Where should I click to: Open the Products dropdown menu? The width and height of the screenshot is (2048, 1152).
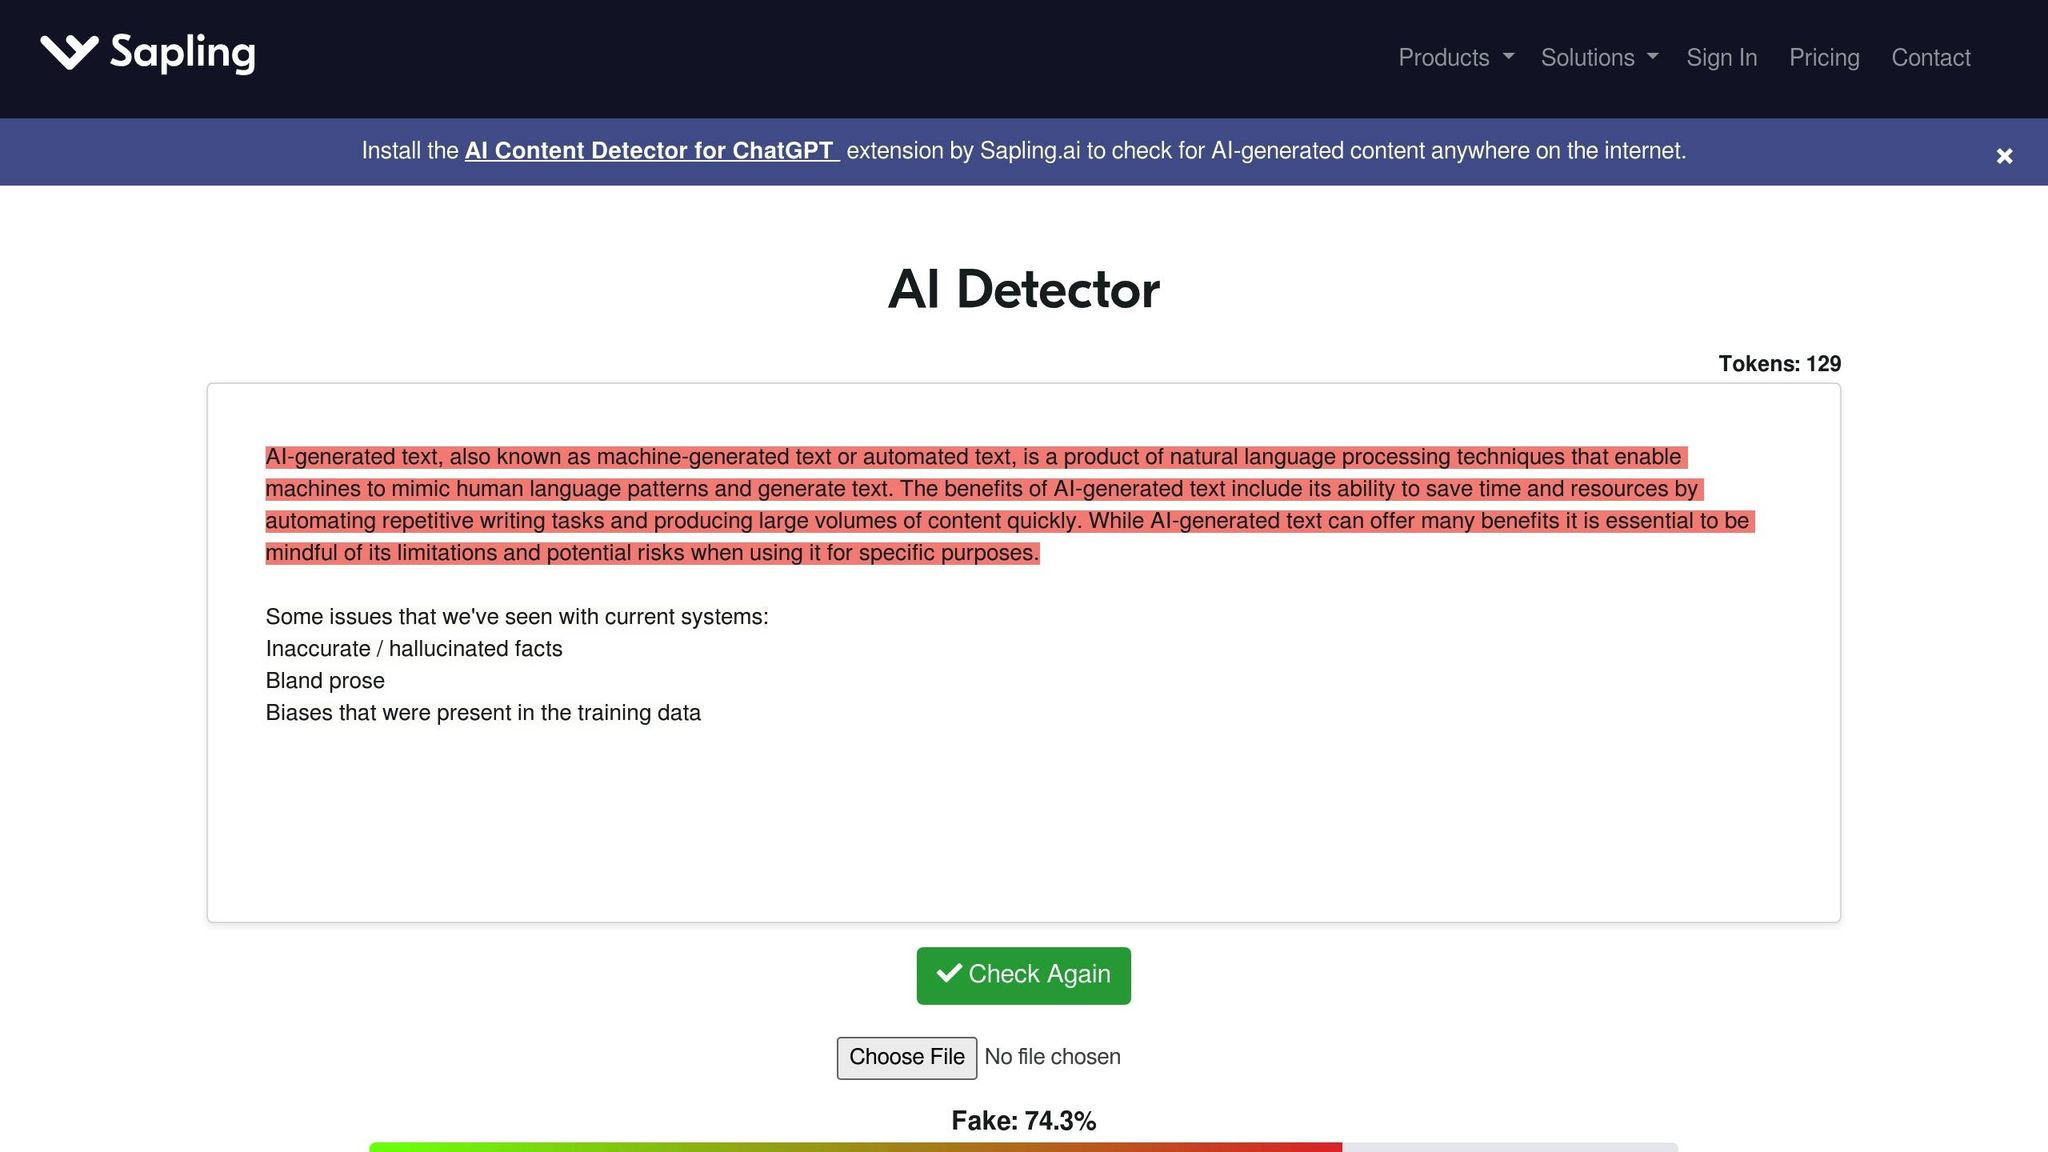tap(1443, 58)
